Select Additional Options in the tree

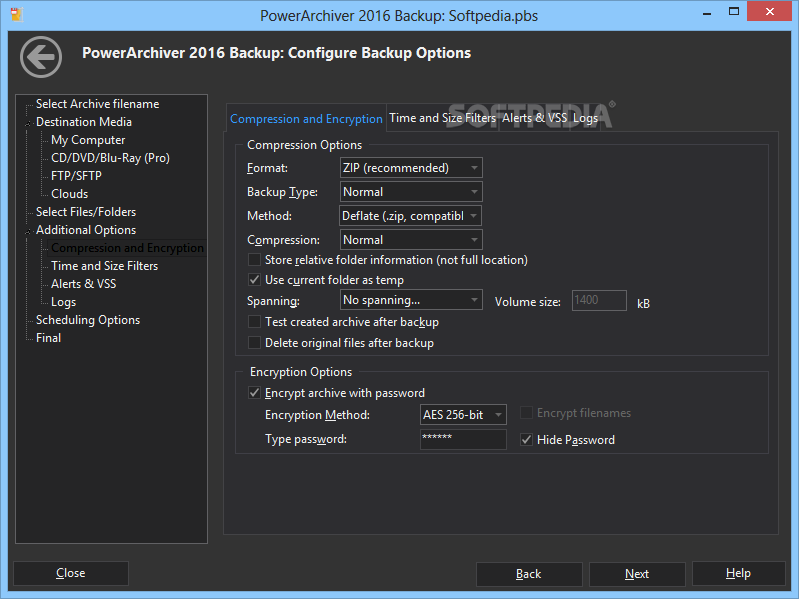86,230
